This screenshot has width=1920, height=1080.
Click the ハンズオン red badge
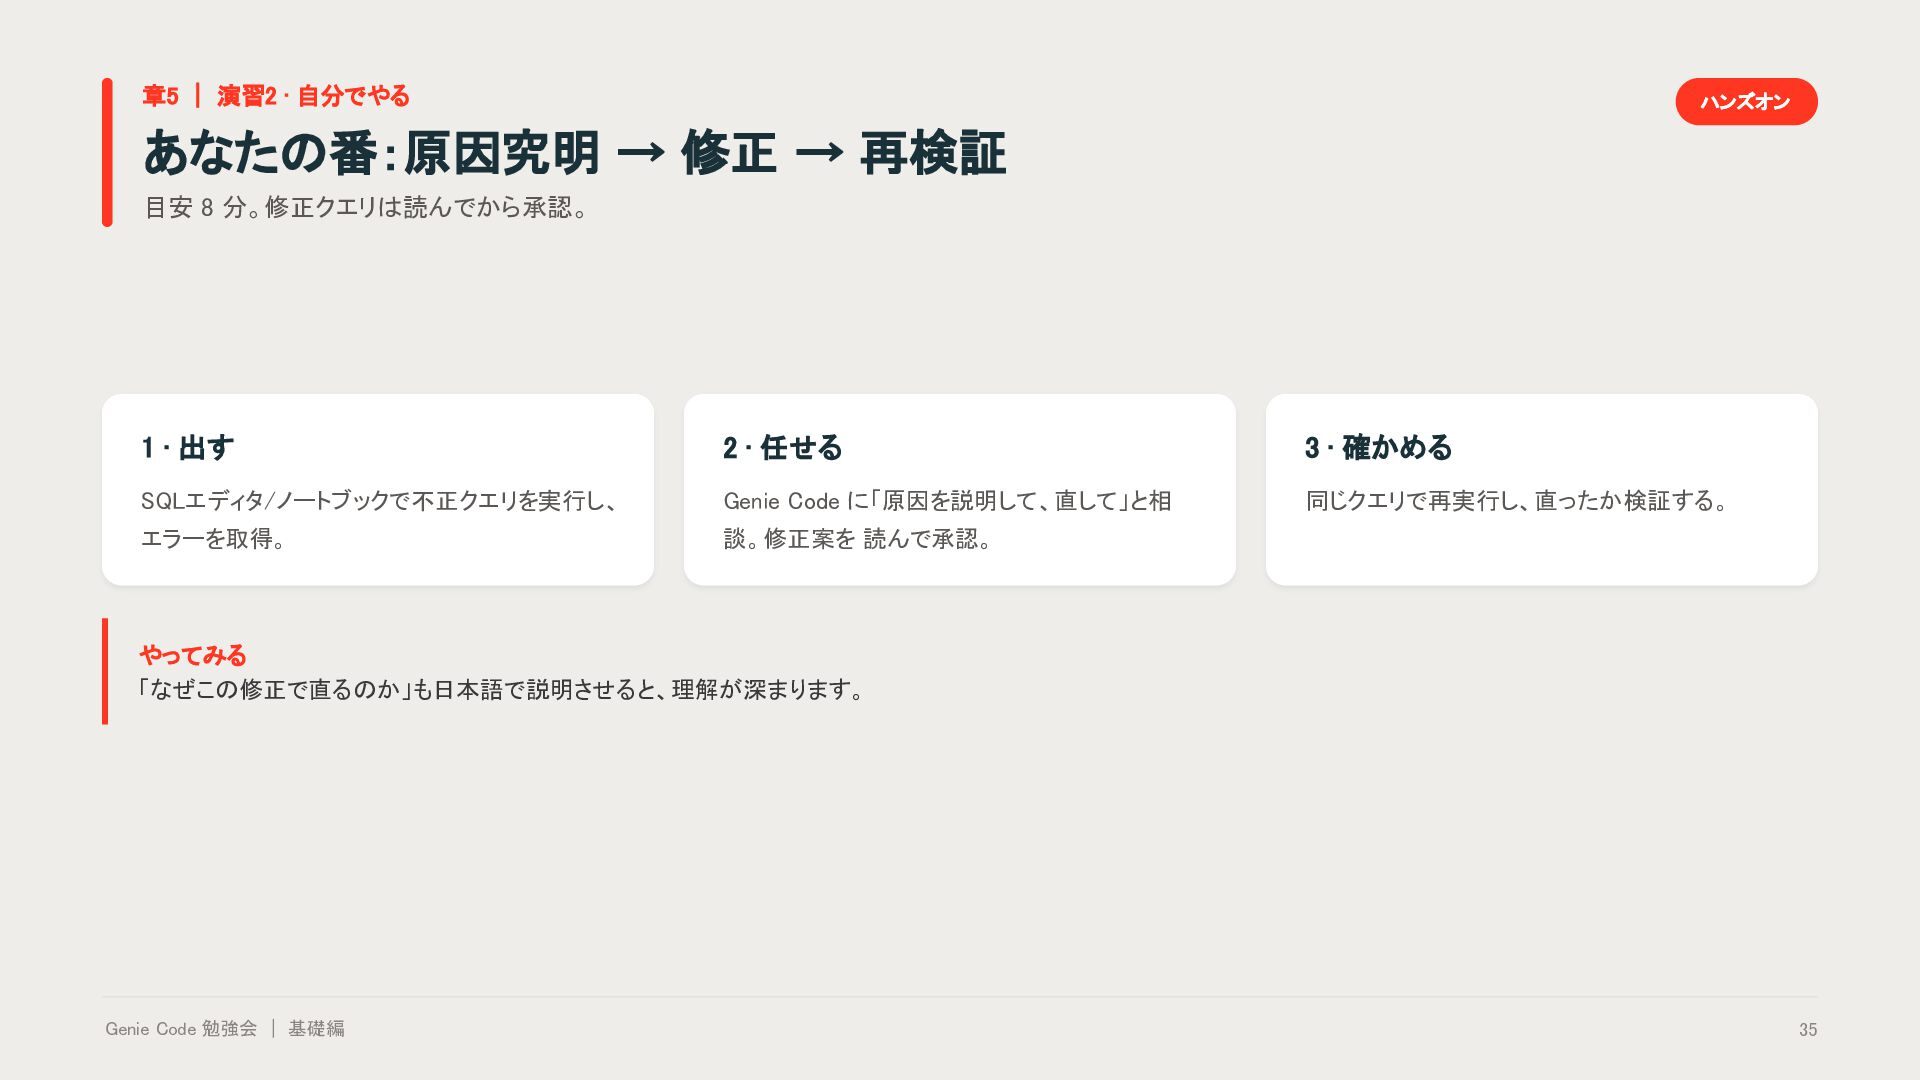pyautogui.click(x=1746, y=101)
